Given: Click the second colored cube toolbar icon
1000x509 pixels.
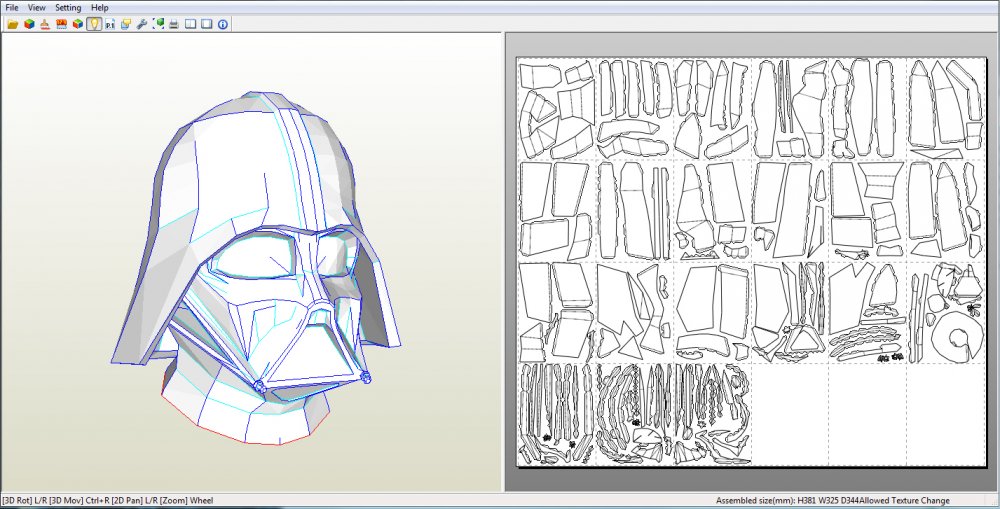Looking at the screenshot, I should click(77, 24).
